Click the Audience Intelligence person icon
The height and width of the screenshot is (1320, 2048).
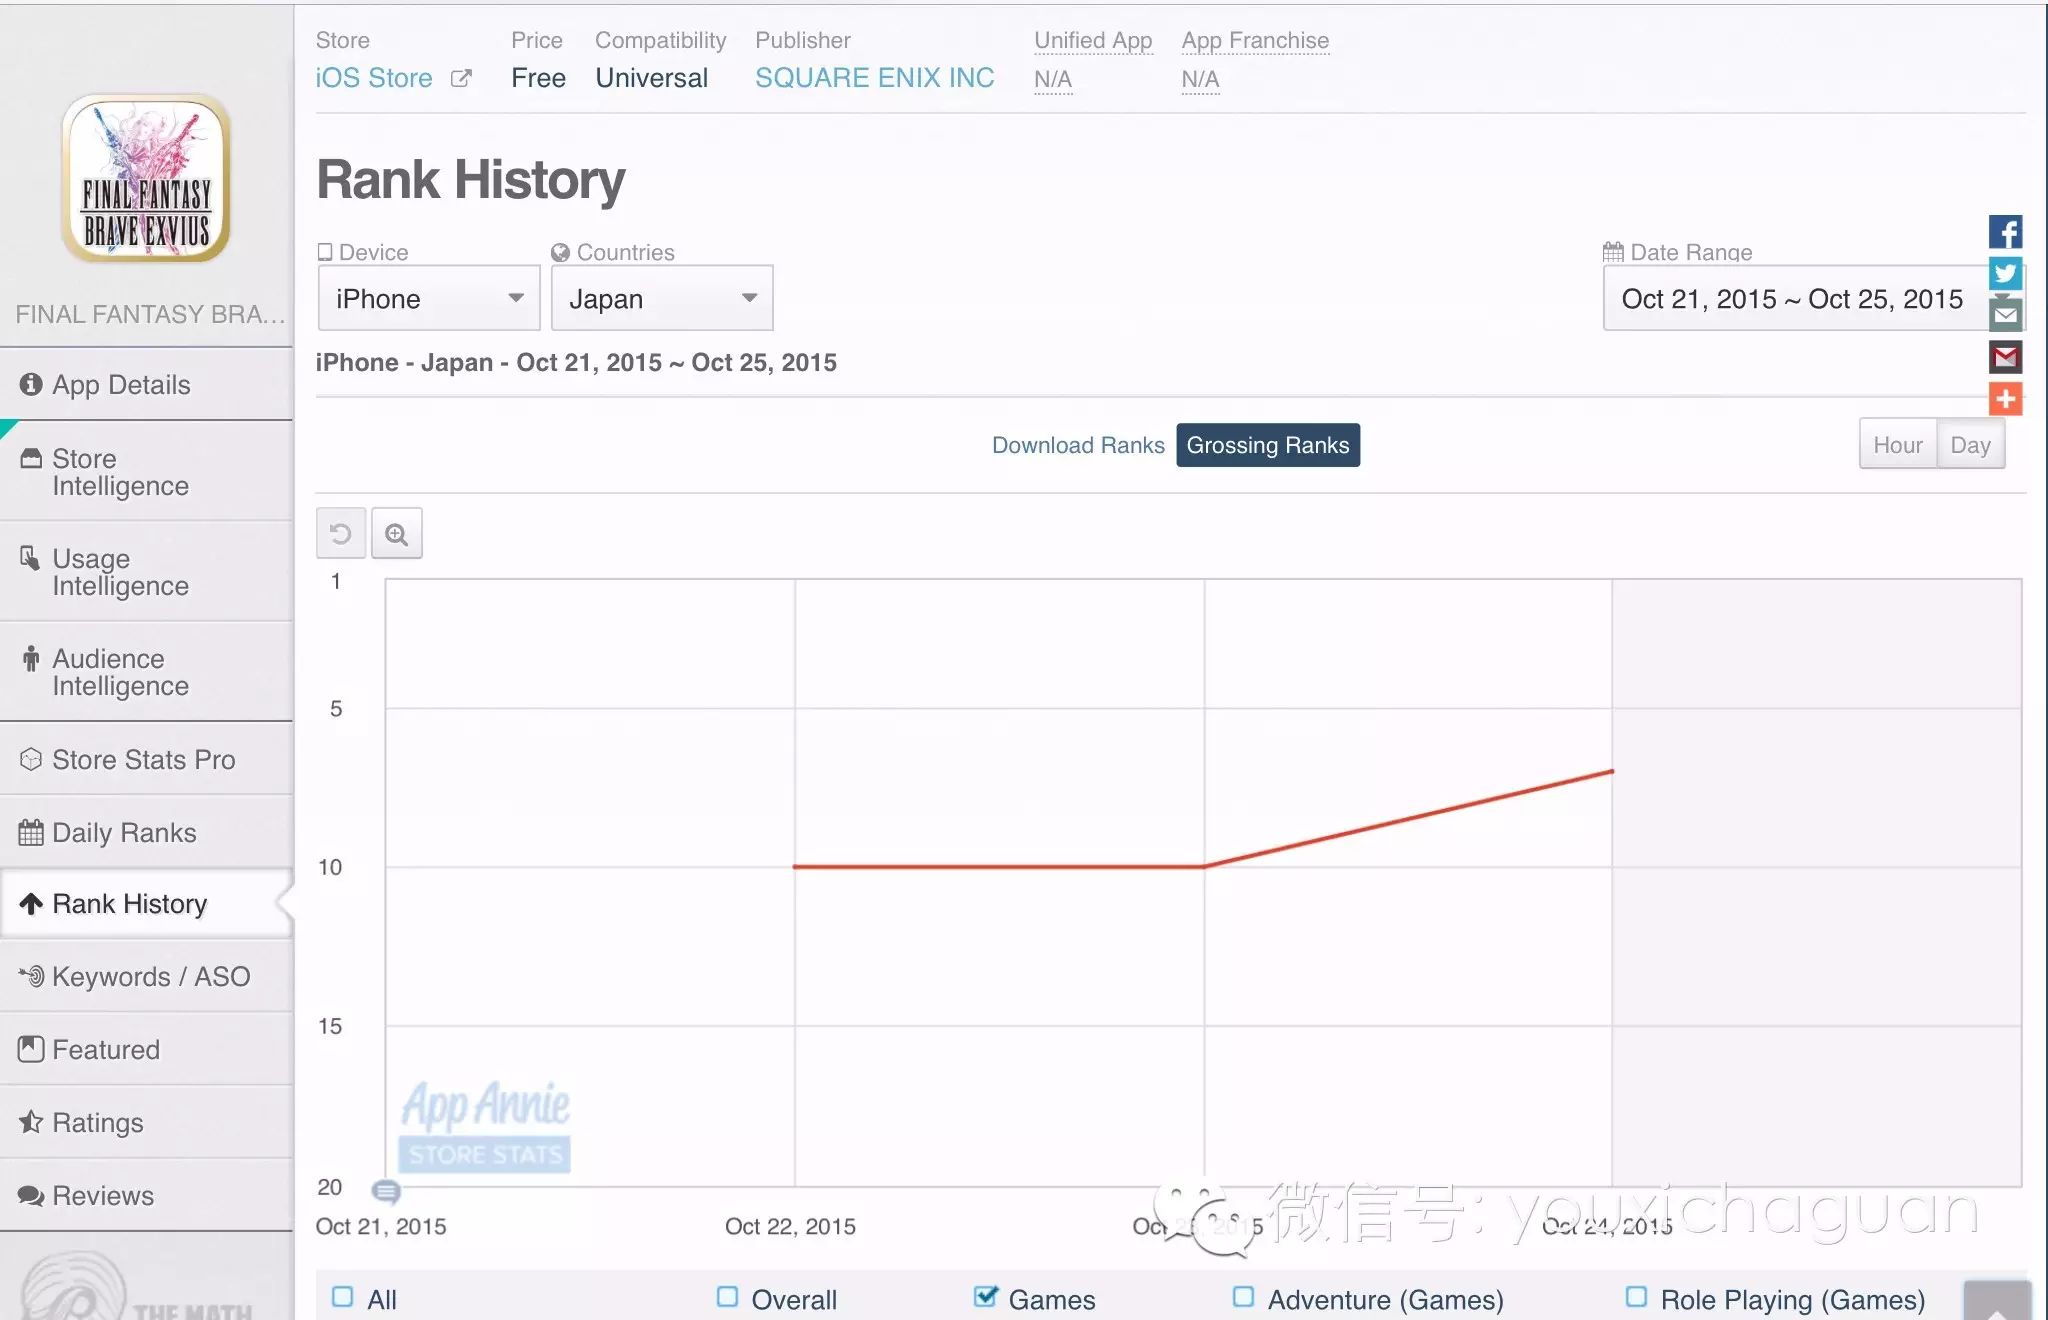click(x=31, y=658)
